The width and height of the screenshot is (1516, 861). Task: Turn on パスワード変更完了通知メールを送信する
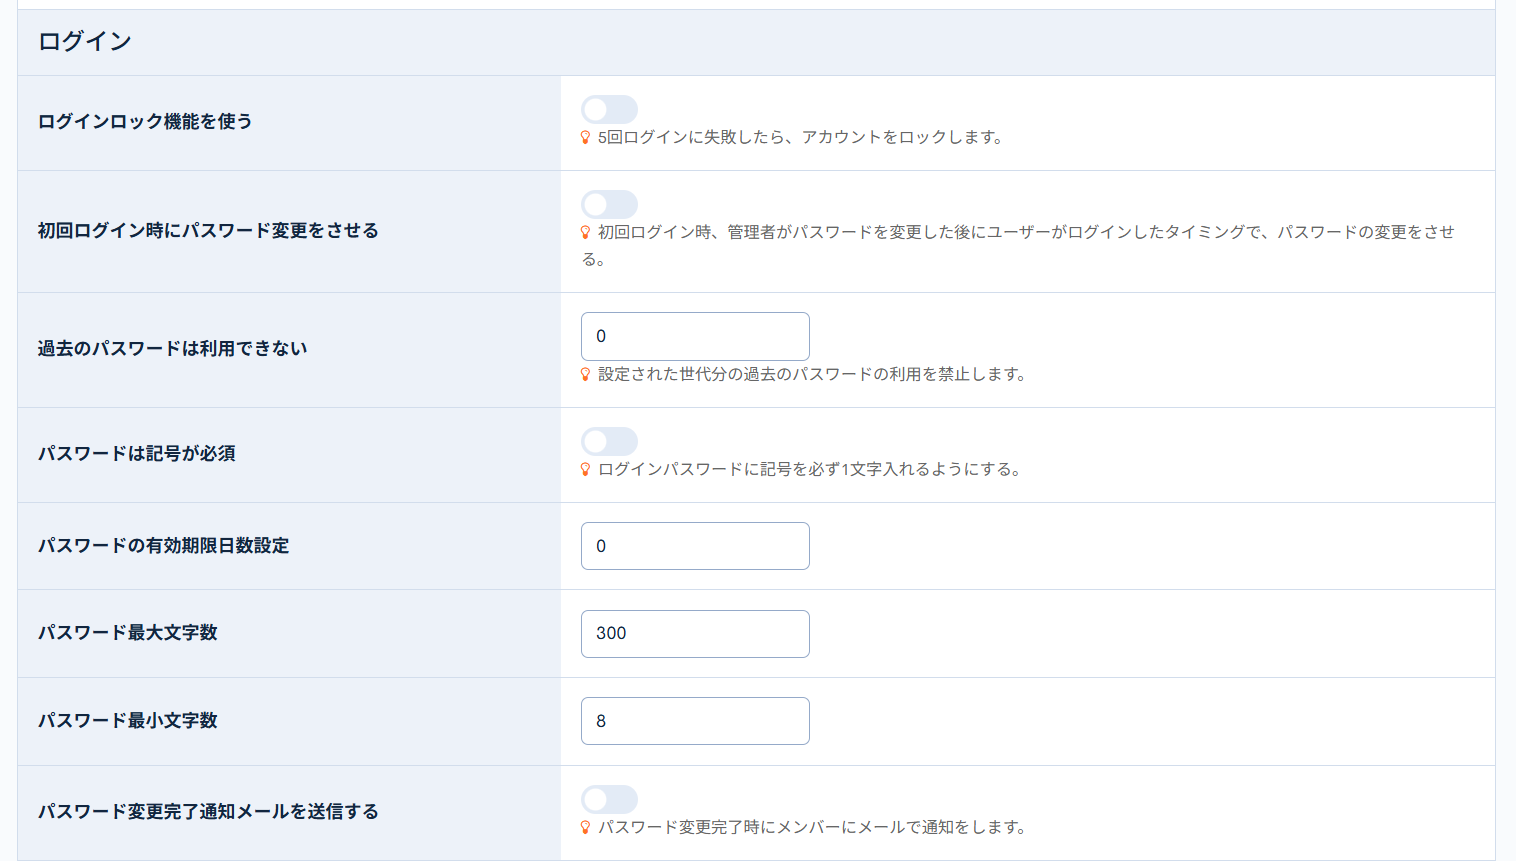[609, 799]
